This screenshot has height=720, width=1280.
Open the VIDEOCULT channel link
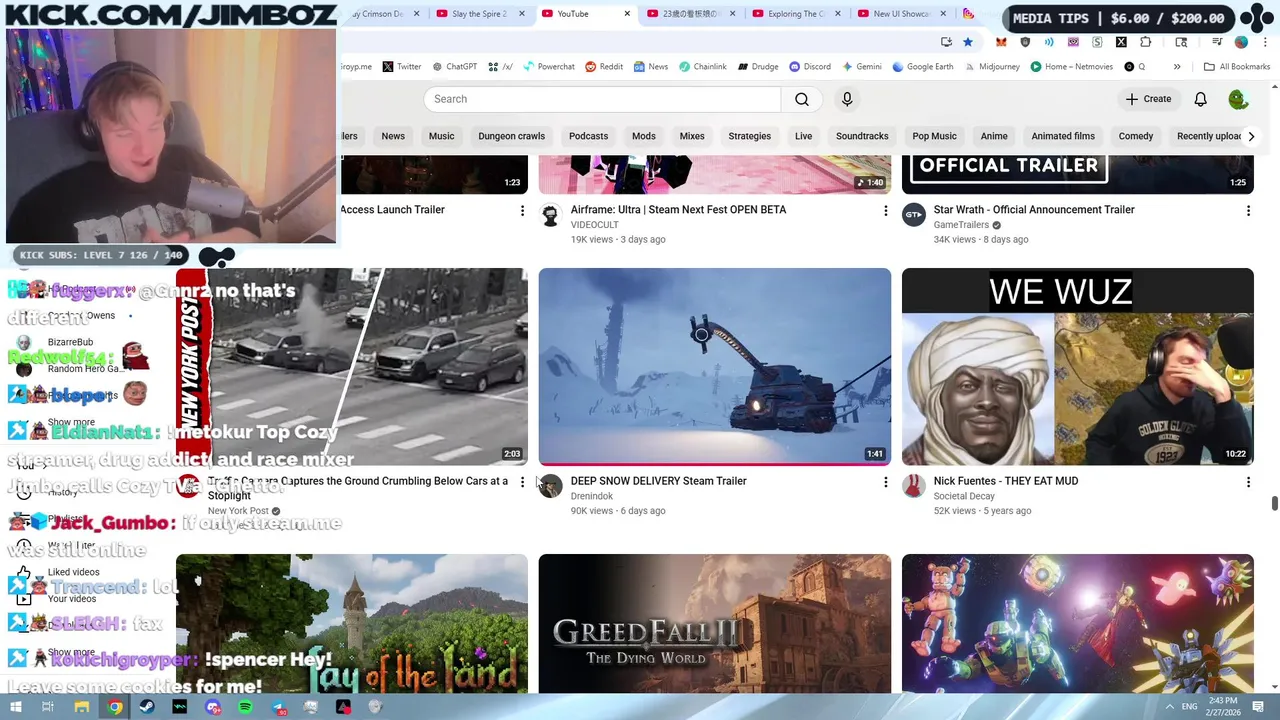click(595, 225)
